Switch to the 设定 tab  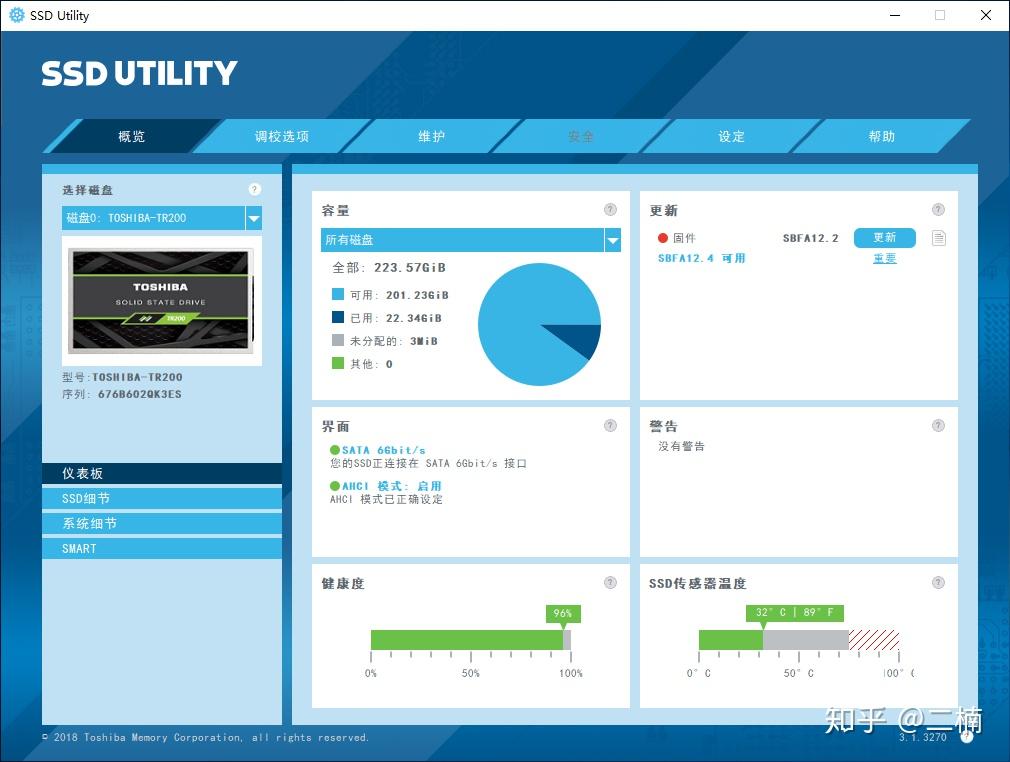[731, 136]
